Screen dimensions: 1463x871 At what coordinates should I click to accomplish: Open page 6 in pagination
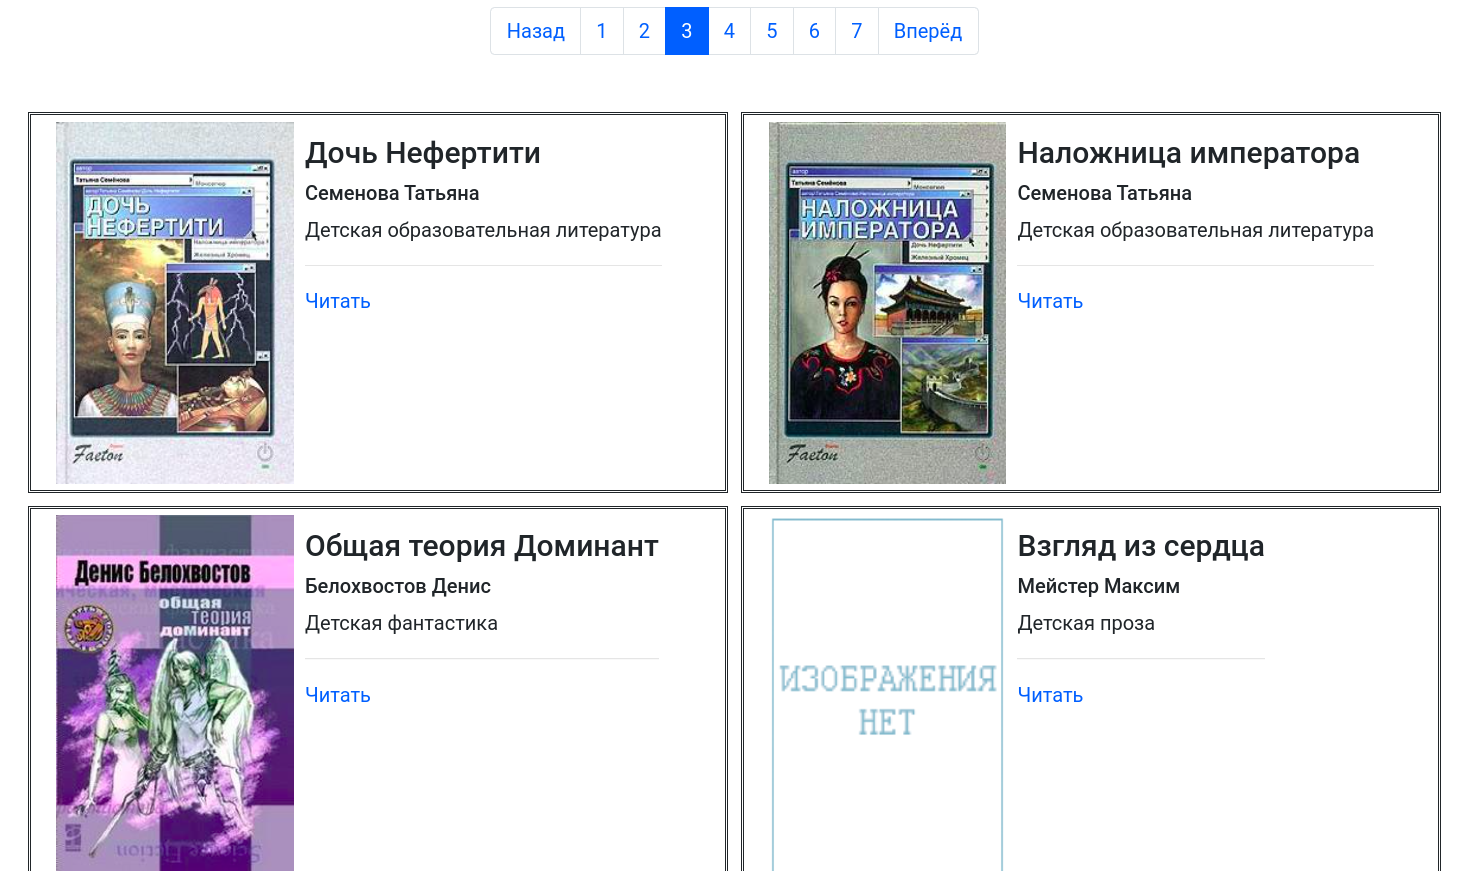pos(814,31)
